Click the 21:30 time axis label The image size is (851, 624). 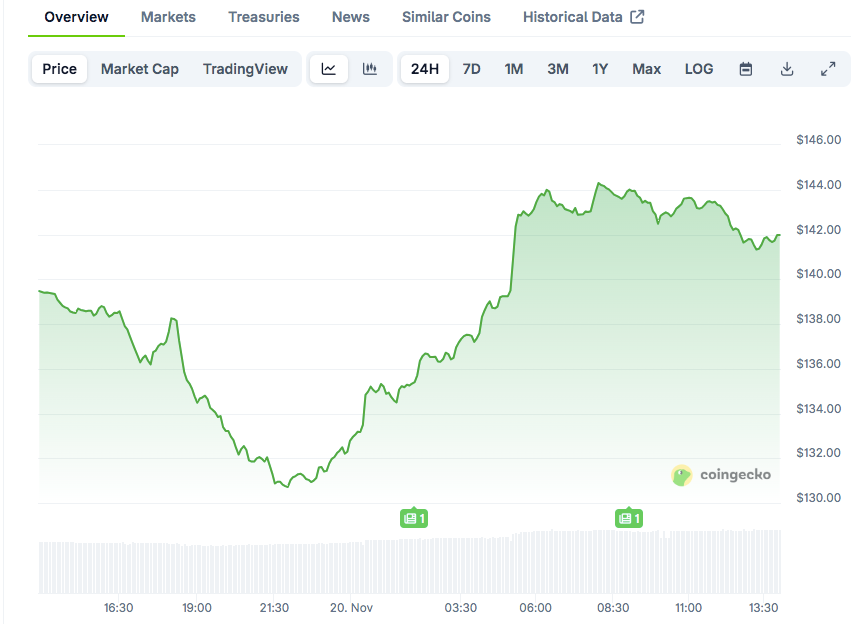tap(274, 608)
